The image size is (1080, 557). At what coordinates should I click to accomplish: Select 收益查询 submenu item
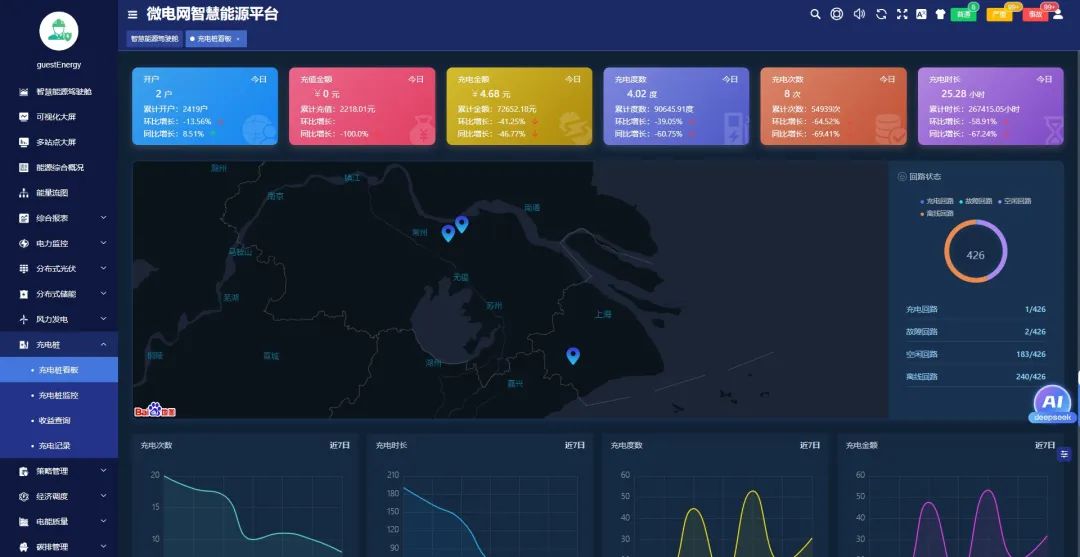pyautogui.click(x=59, y=421)
